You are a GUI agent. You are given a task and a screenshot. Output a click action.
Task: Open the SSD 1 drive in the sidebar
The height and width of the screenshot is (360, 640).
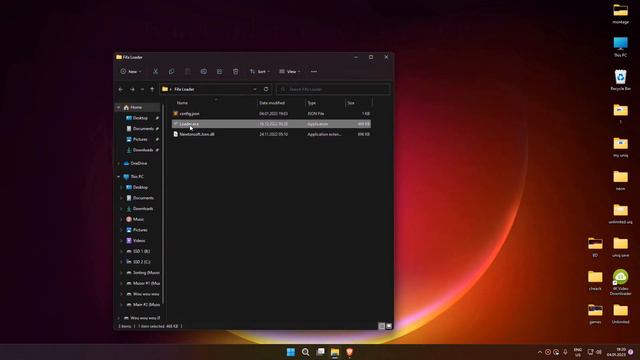pos(141,251)
